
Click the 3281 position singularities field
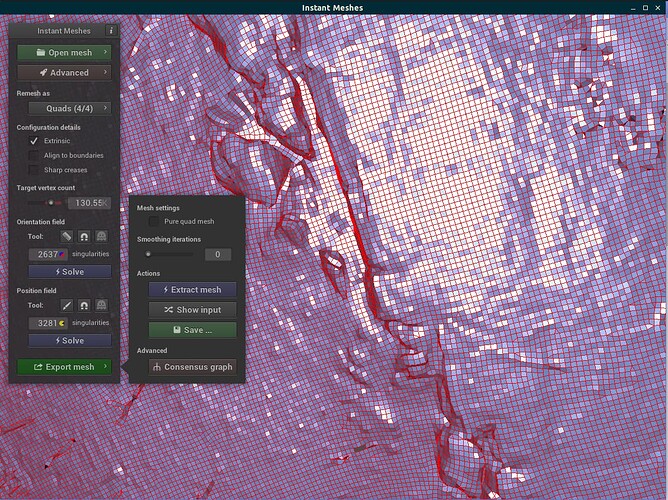coord(48,323)
